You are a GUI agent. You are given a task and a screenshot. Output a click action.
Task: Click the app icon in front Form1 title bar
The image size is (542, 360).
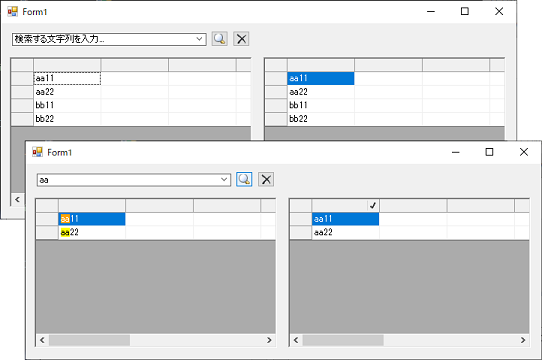[x=37, y=152]
